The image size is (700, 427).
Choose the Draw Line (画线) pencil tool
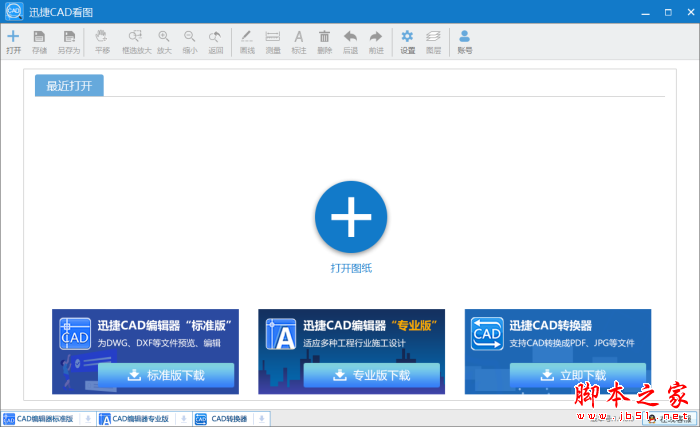pos(247,41)
